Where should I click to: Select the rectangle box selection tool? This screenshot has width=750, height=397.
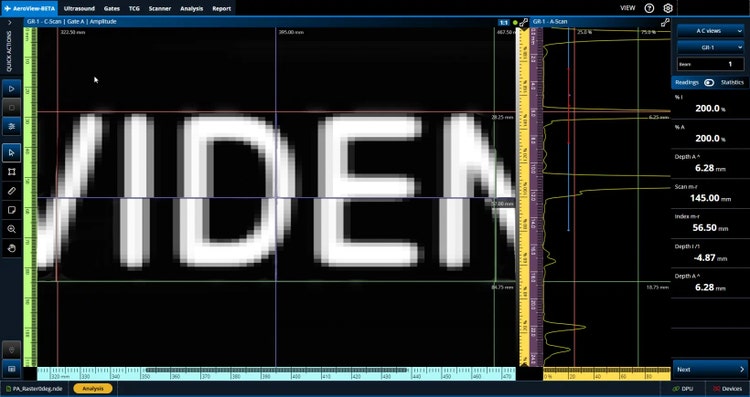(x=11, y=172)
